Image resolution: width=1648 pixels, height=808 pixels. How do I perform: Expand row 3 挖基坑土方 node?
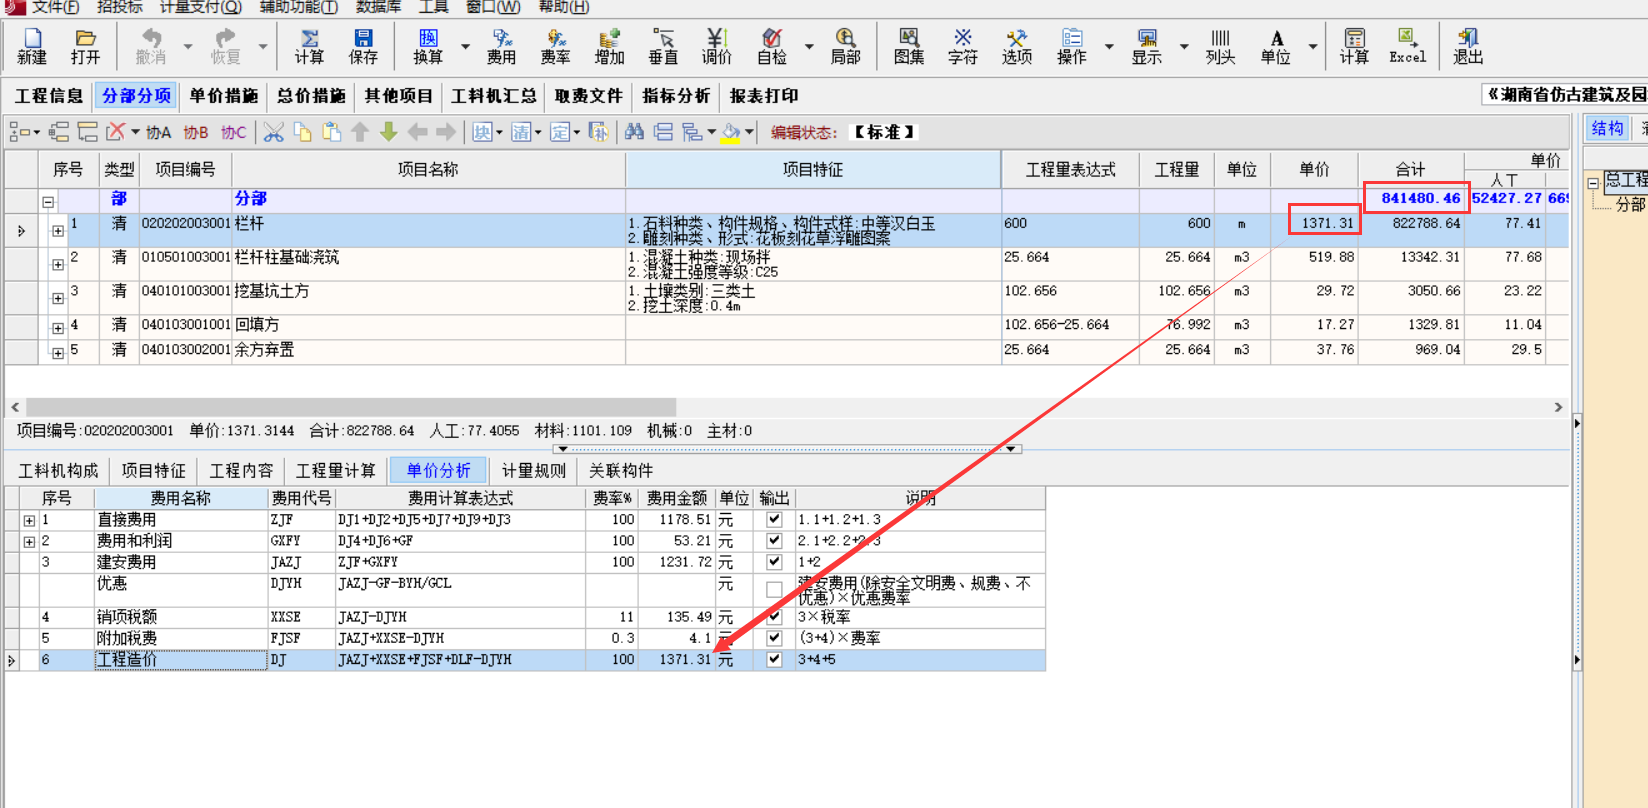(58, 299)
